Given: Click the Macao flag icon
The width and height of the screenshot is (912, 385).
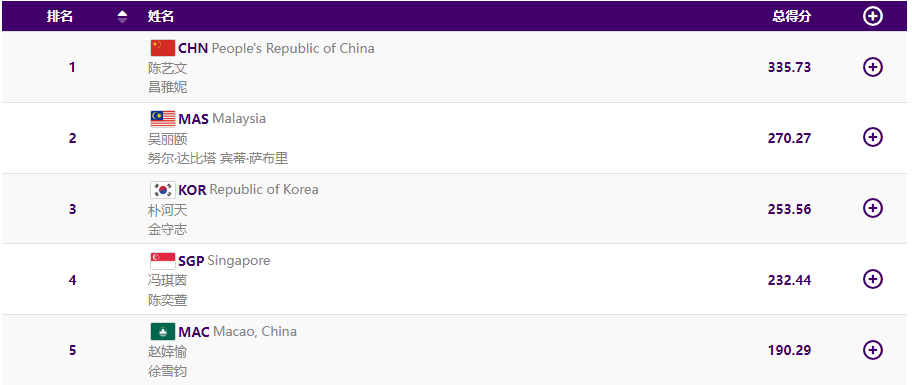Looking at the screenshot, I should (163, 331).
